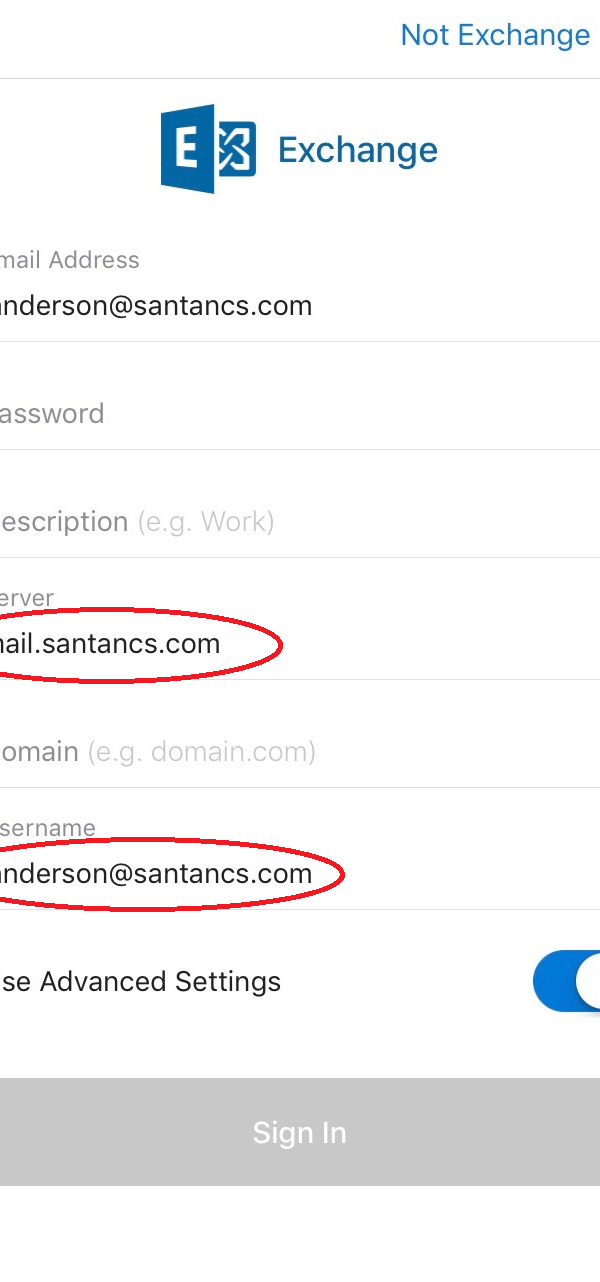The image size is (600, 1282).
Task: Click the white knob of Advanced Settings switch
Action: [590, 981]
